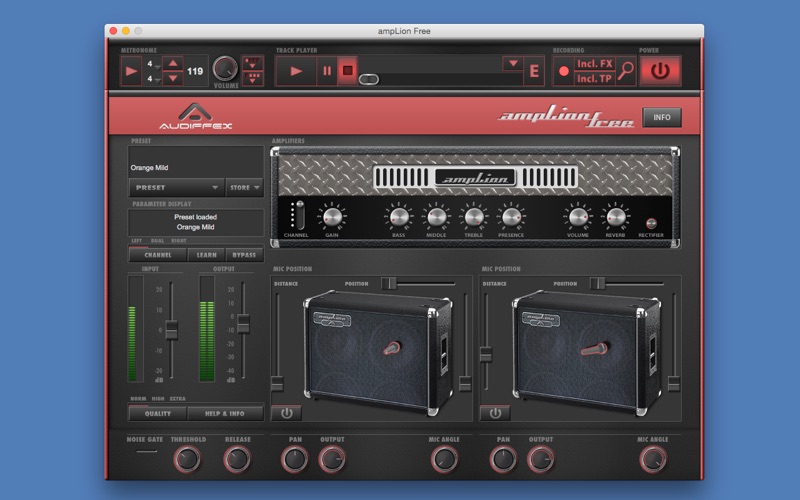Image resolution: width=800 pixels, height=500 pixels.
Task: Click noise gate RELEASE knob
Action: tap(237, 459)
